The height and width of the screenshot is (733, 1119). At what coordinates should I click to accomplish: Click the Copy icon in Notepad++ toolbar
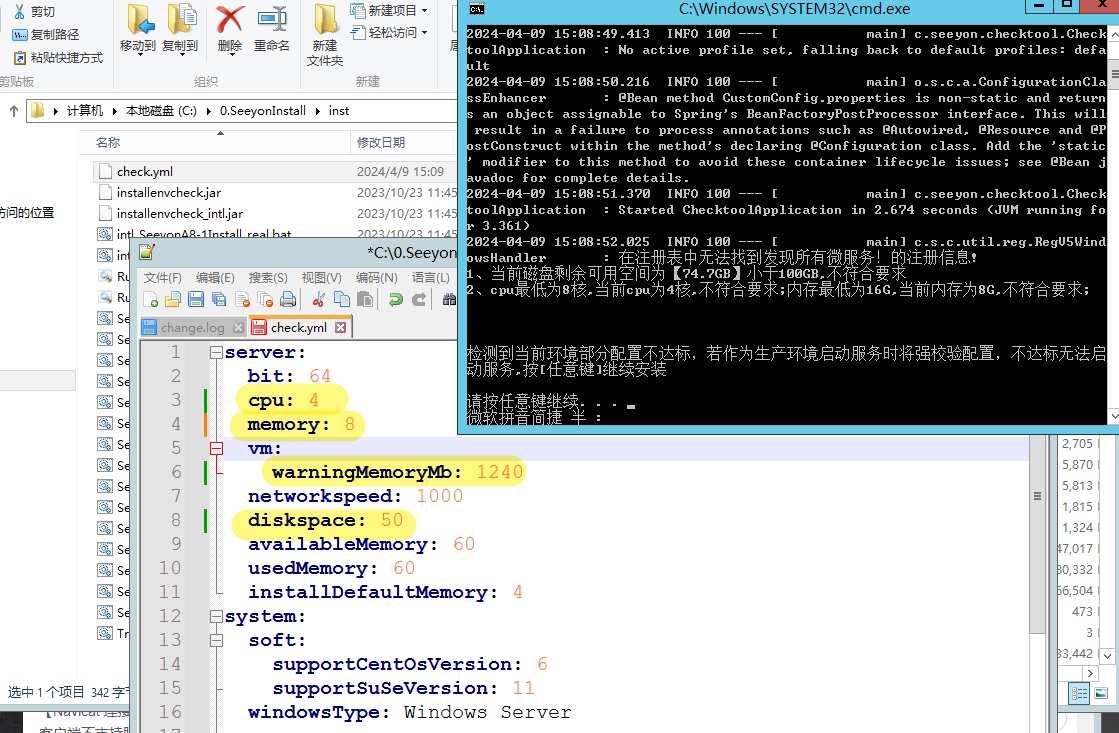point(342,300)
